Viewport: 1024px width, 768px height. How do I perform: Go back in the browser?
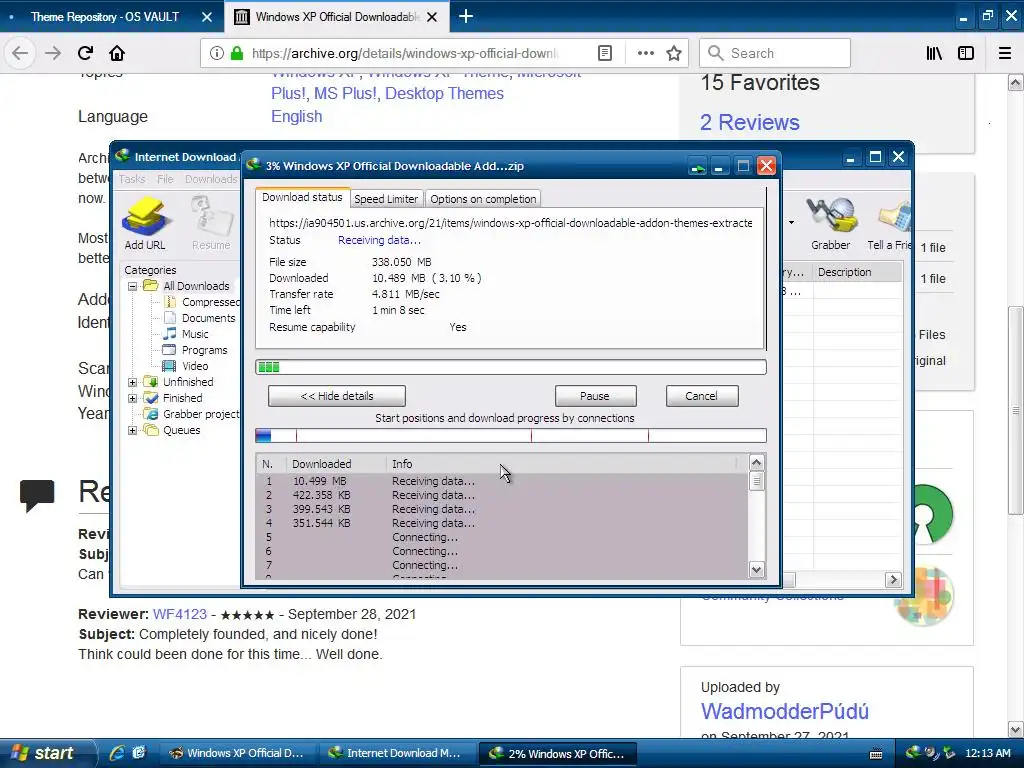pos(20,53)
